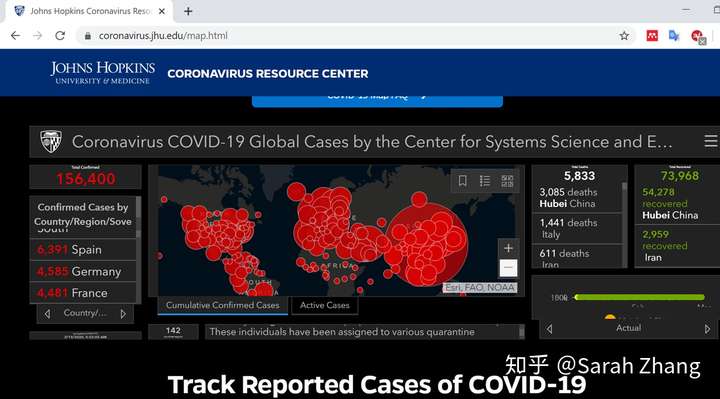Switch to Cumulative Confirmed Cases tab
Screen dimensions: 720x399
(223, 305)
